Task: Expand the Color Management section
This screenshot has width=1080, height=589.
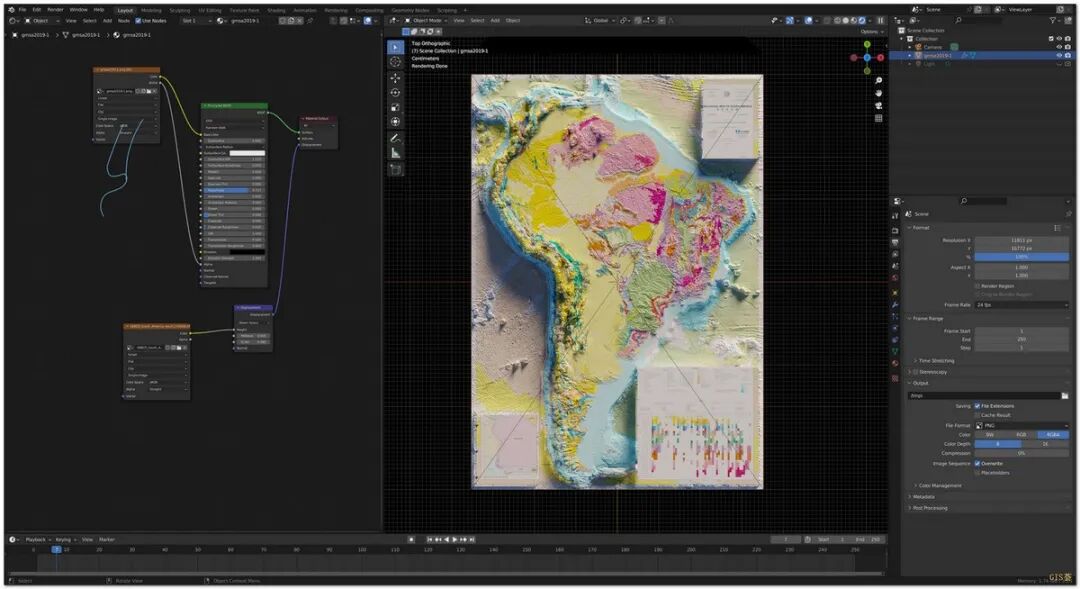Action: coord(938,485)
